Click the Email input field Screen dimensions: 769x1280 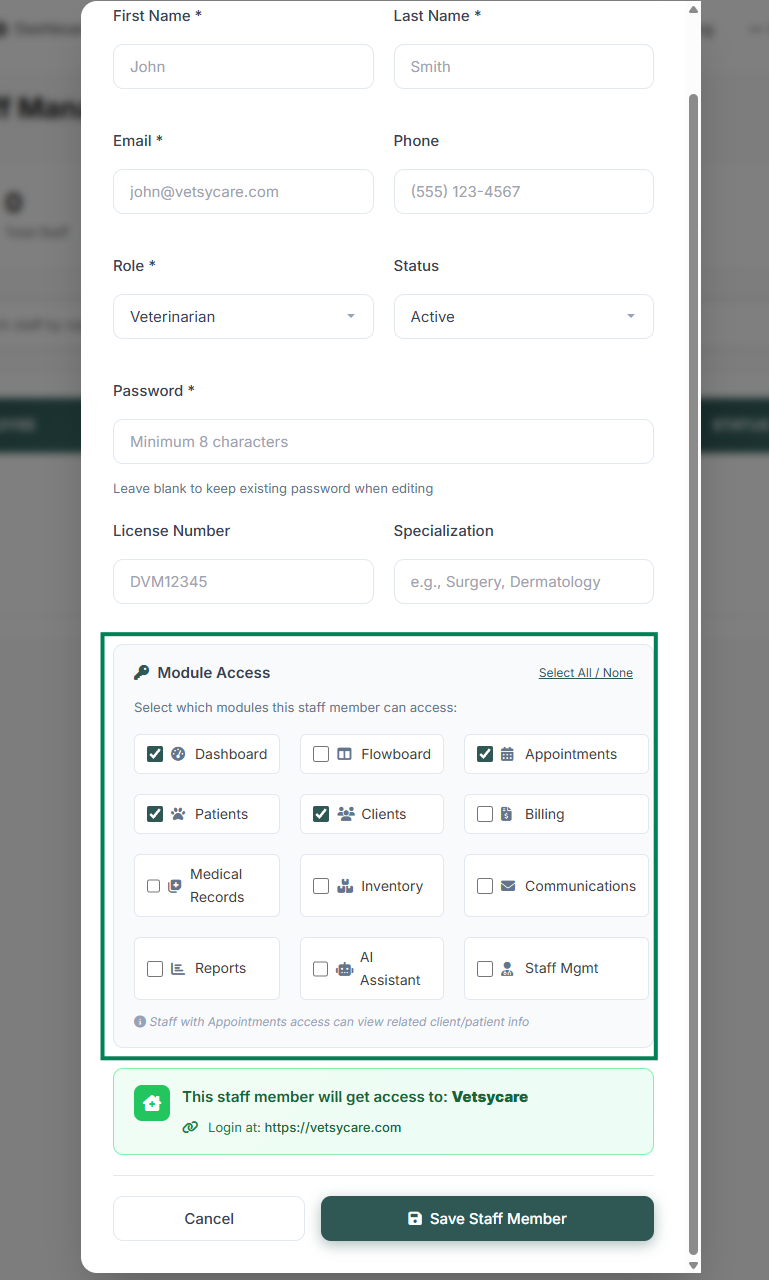coord(243,192)
